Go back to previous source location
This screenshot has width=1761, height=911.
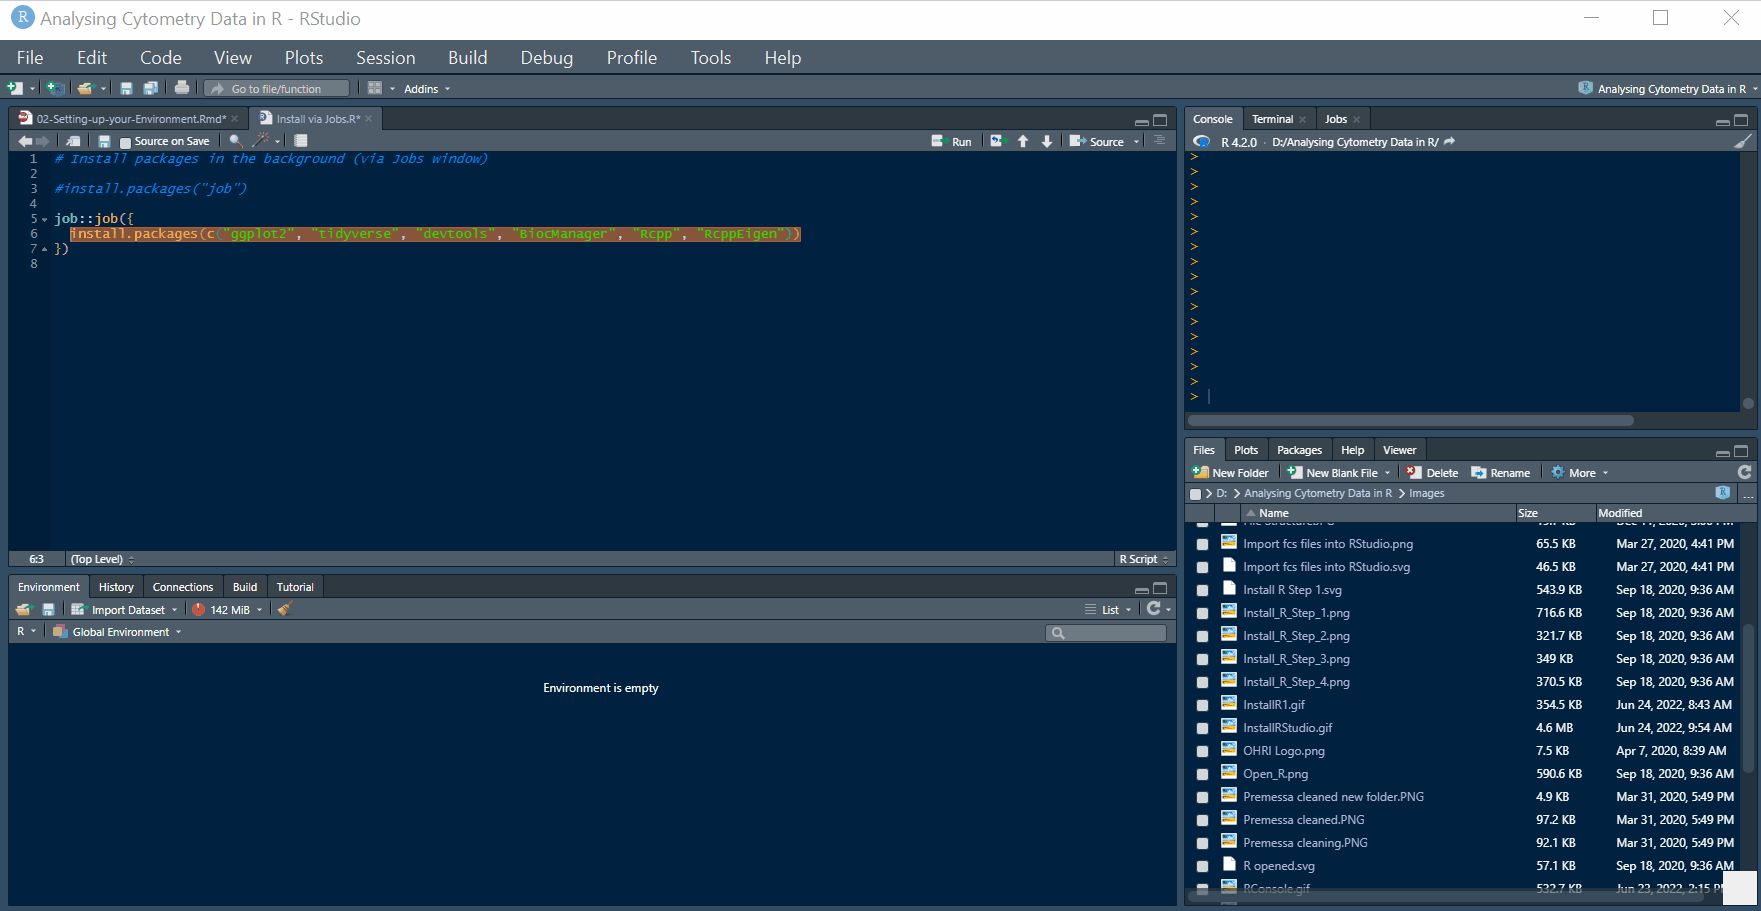click(x=25, y=141)
